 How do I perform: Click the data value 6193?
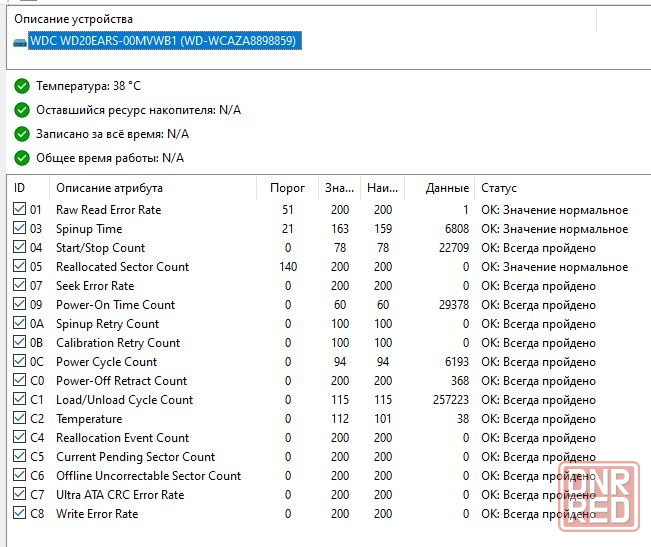point(457,362)
